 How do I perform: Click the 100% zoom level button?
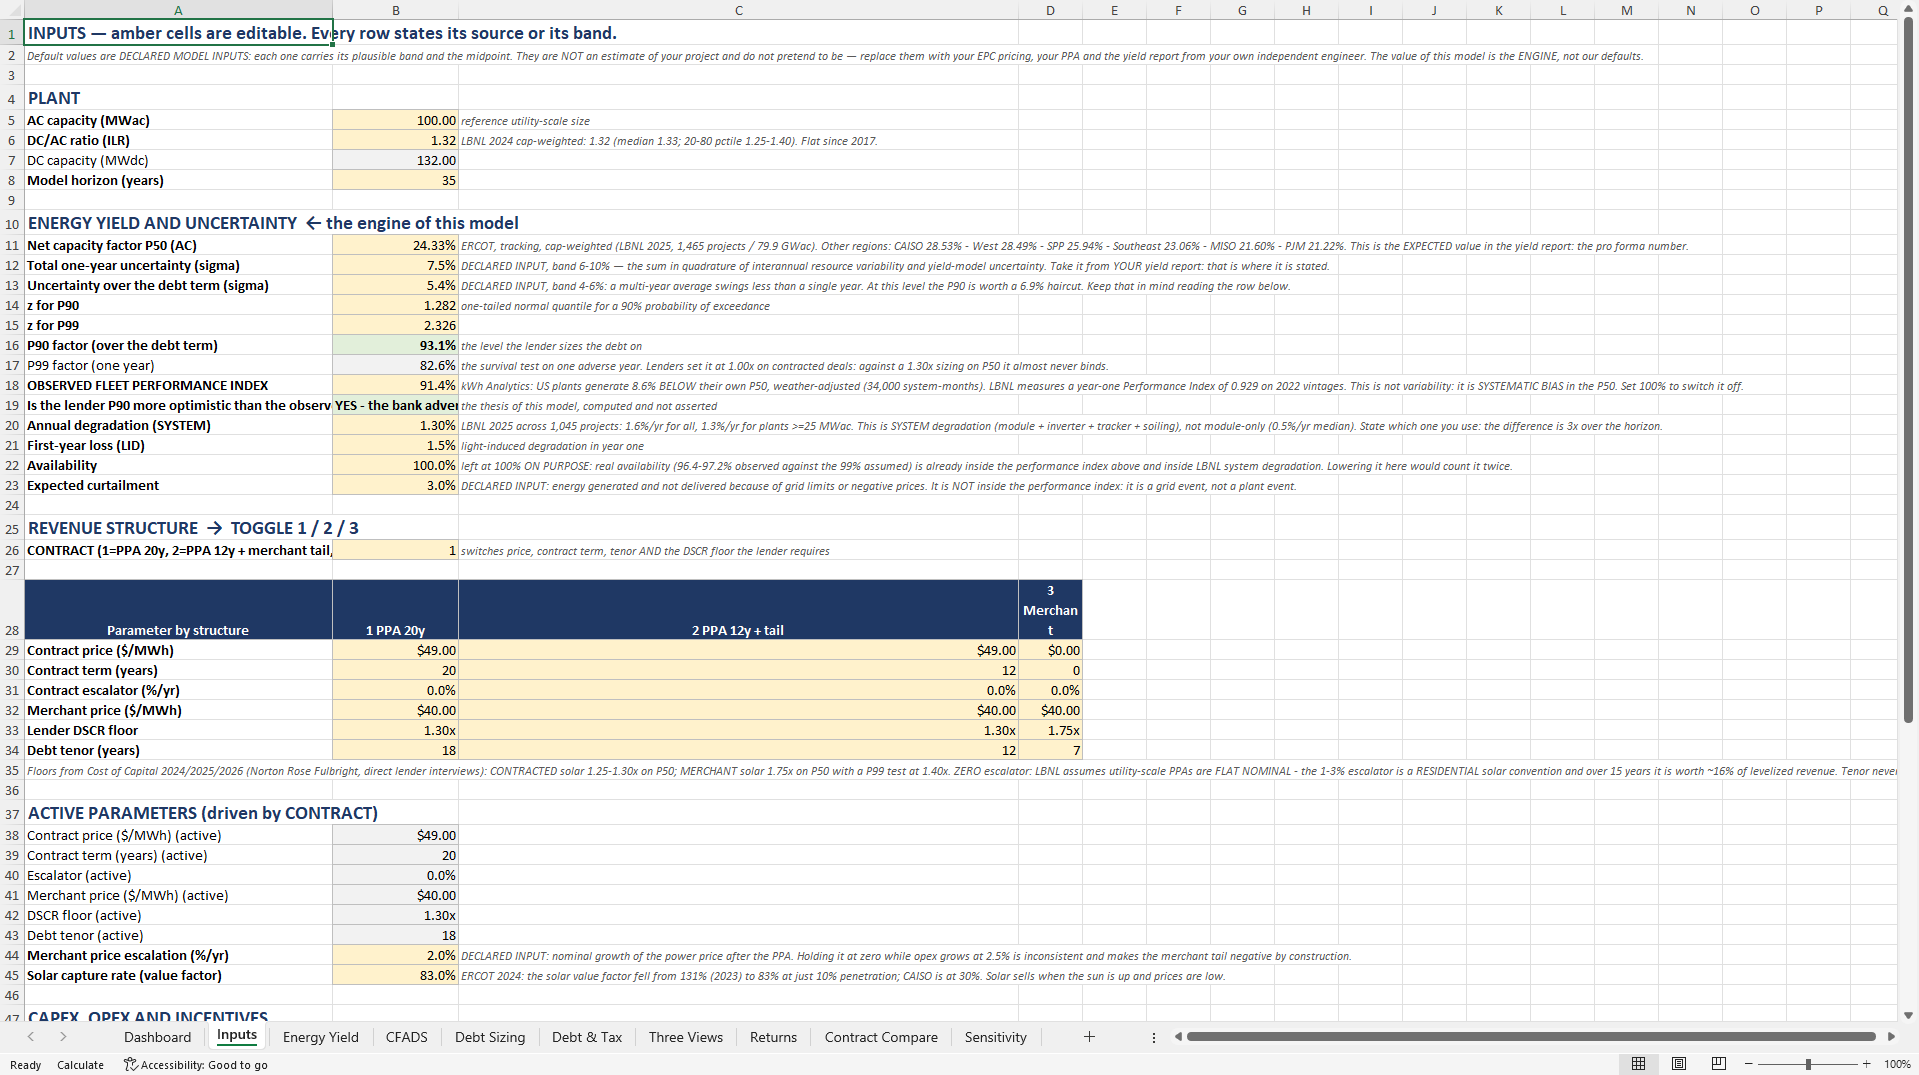(x=1897, y=1064)
